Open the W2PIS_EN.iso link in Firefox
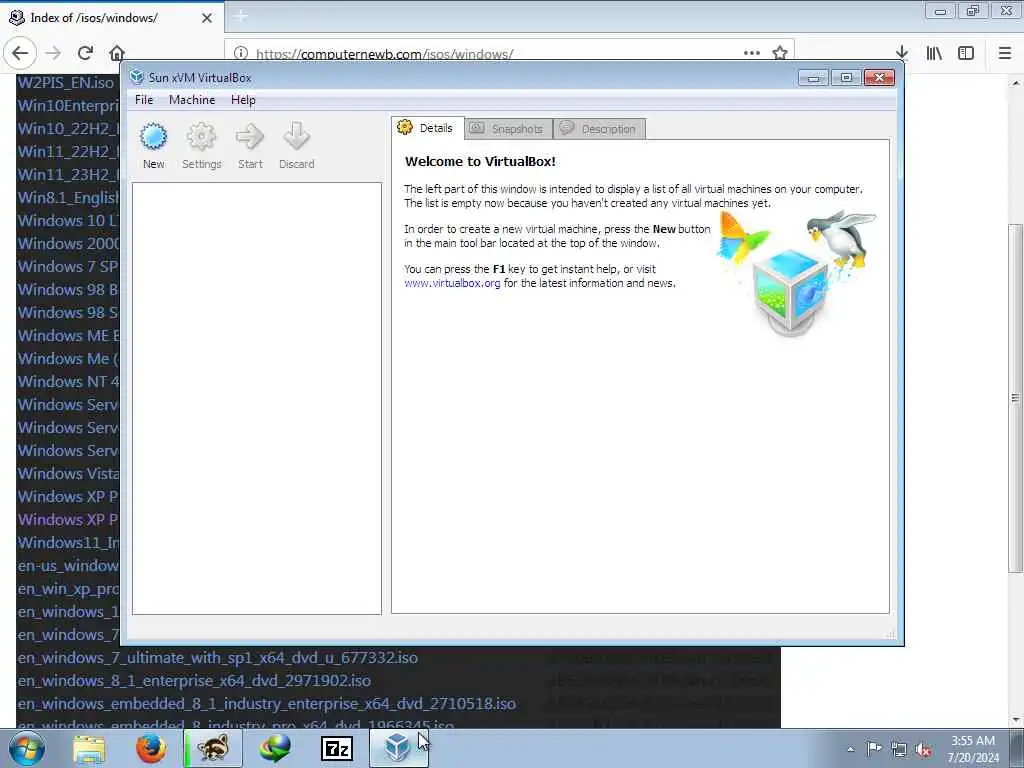Image resolution: width=1024 pixels, height=768 pixels. click(x=65, y=82)
